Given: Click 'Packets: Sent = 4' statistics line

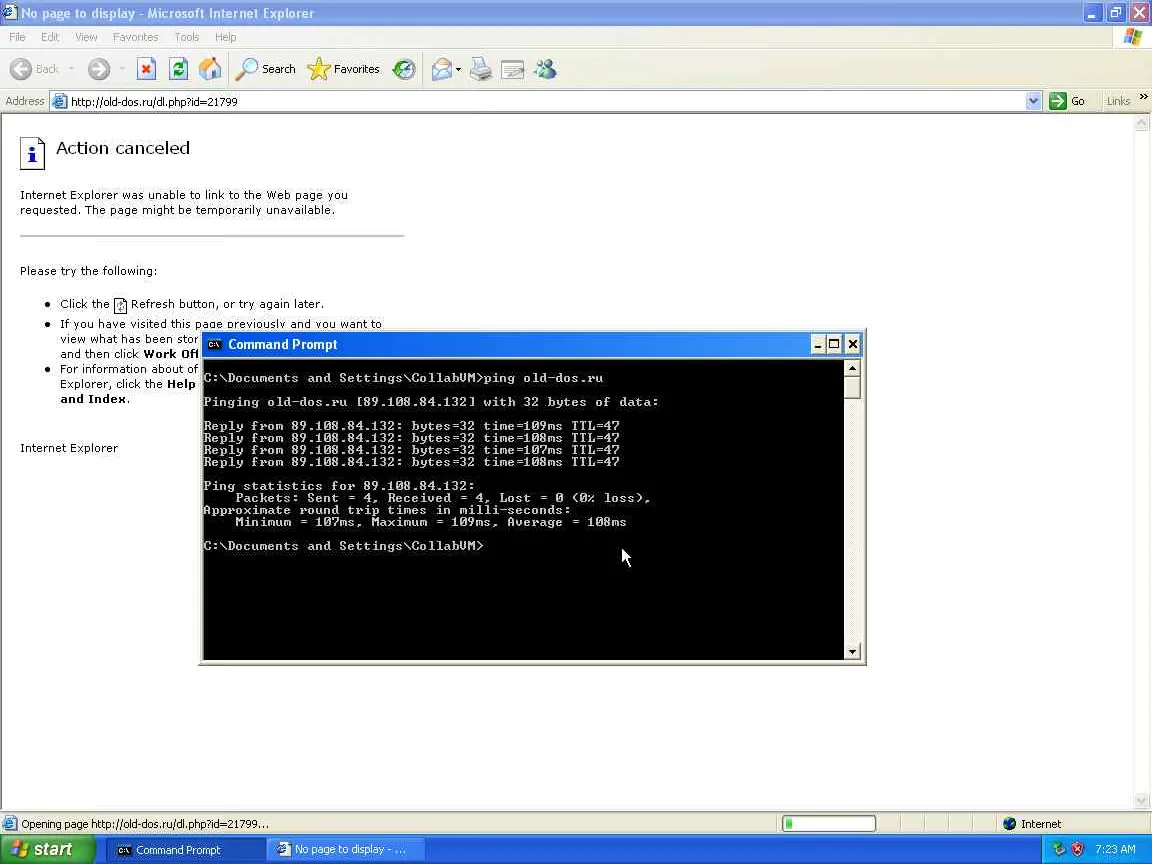Looking at the screenshot, I should tap(443, 498).
